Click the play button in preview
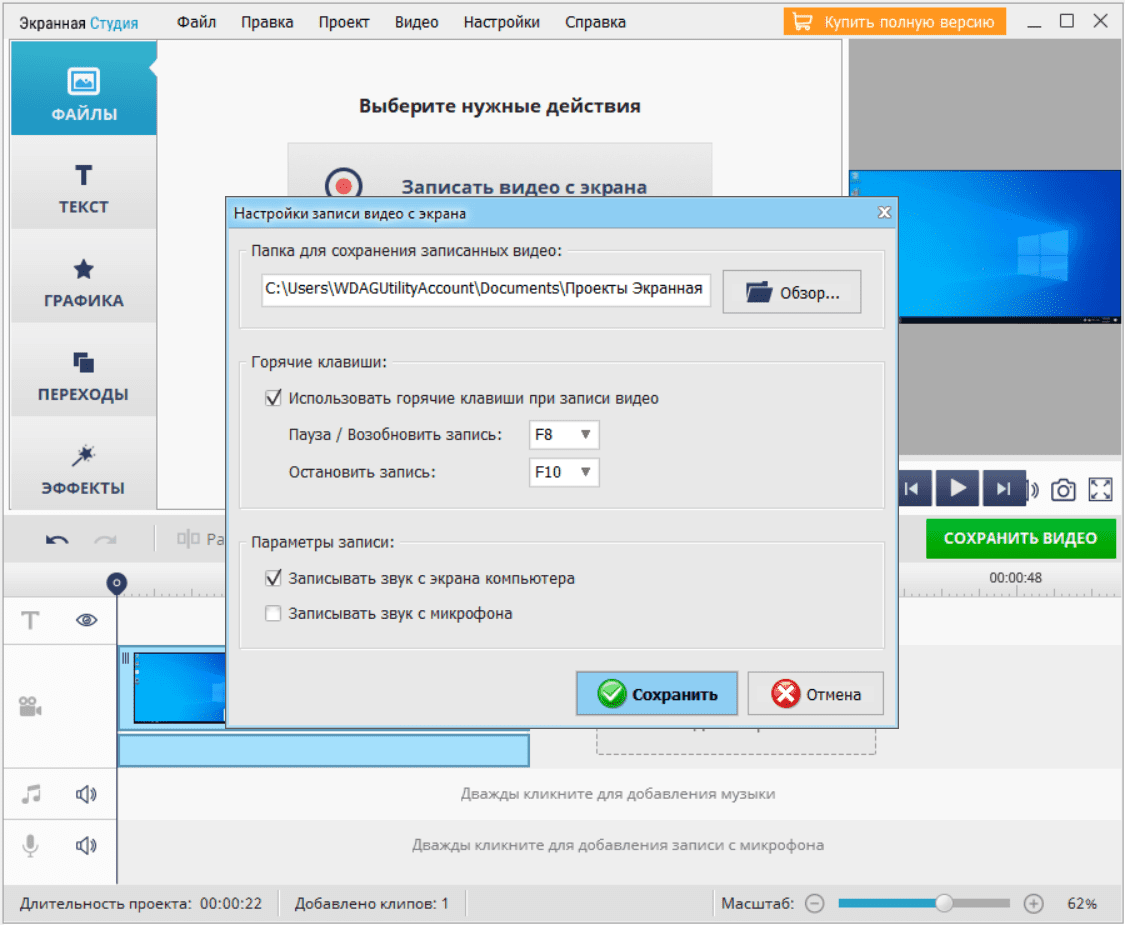The width and height of the screenshot is (1125, 925). click(958, 489)
